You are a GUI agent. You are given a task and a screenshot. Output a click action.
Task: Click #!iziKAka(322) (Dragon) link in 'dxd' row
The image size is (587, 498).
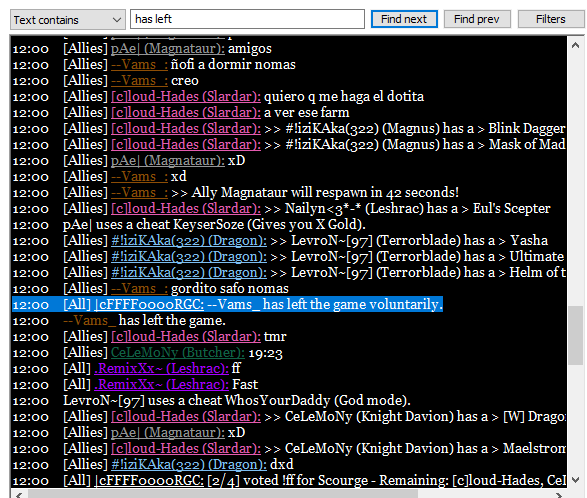click(189, 465)
